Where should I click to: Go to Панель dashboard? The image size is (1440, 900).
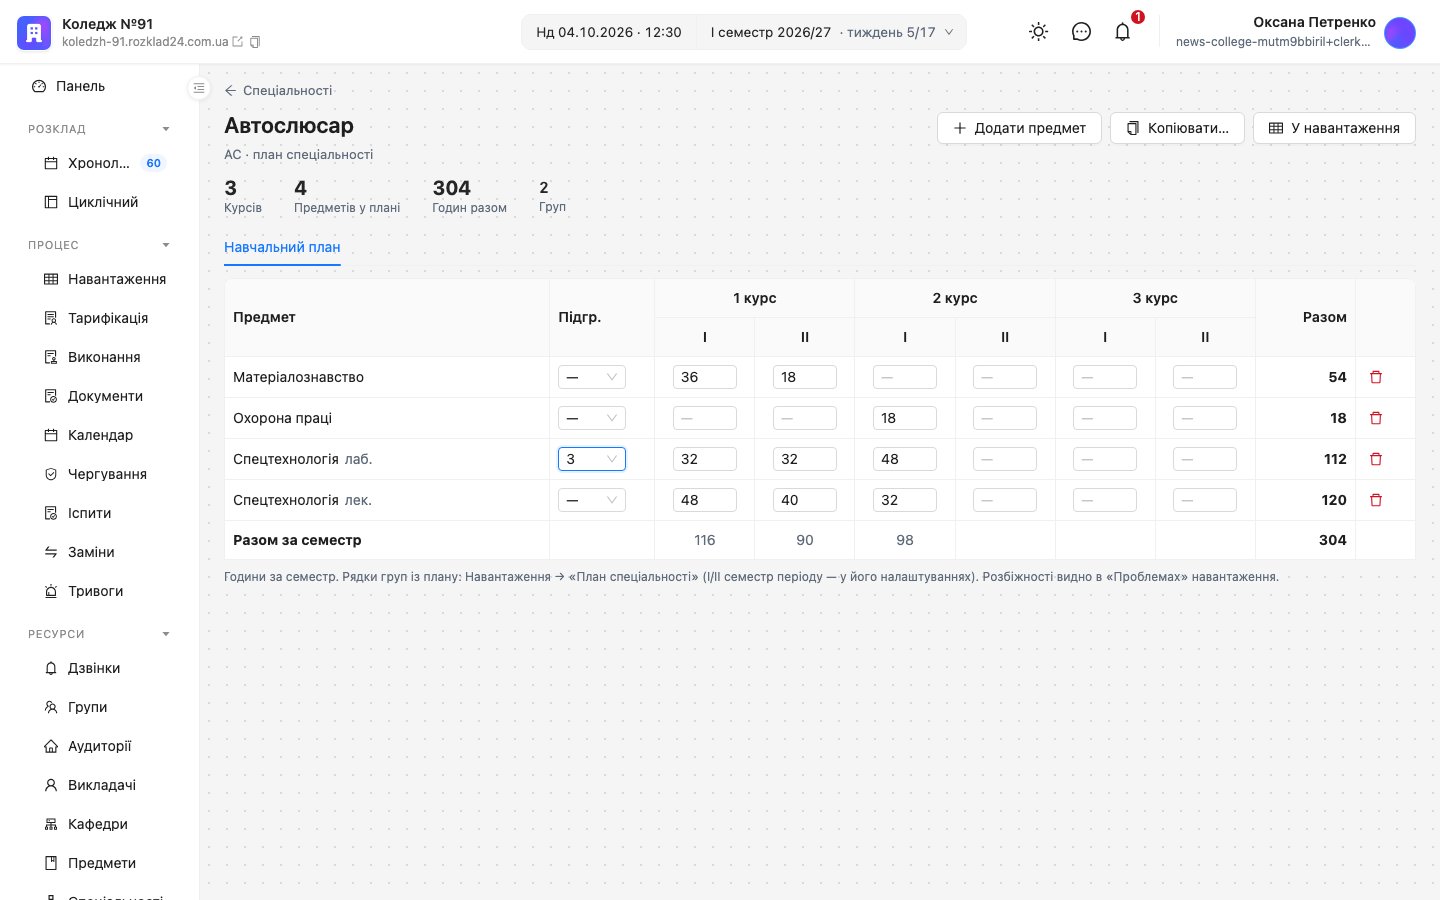99,86
